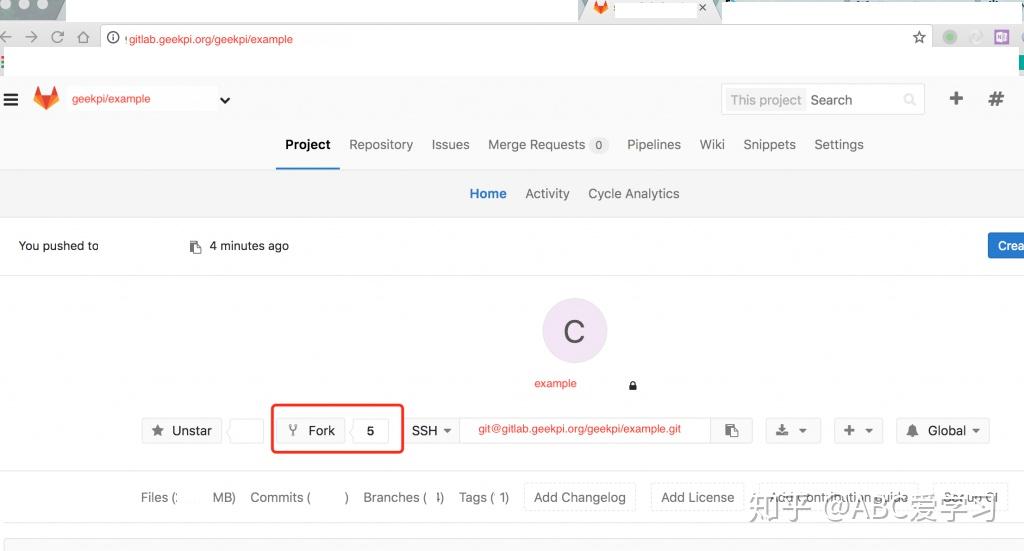Click the hash icon in header
Image resolution: width=1024 pixels, height=551 pixels.
[996, 99]
